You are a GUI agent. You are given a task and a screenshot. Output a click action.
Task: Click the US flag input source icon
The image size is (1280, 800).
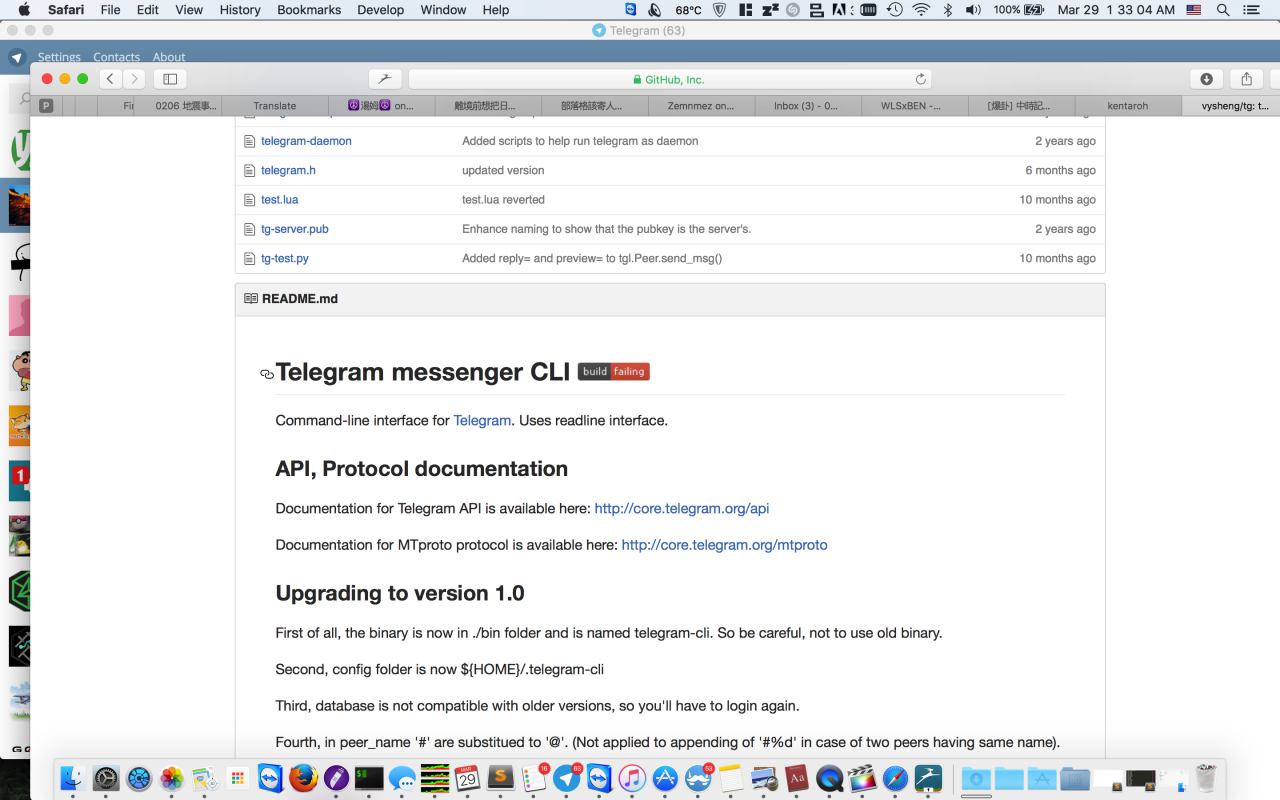coord(1193,10)
